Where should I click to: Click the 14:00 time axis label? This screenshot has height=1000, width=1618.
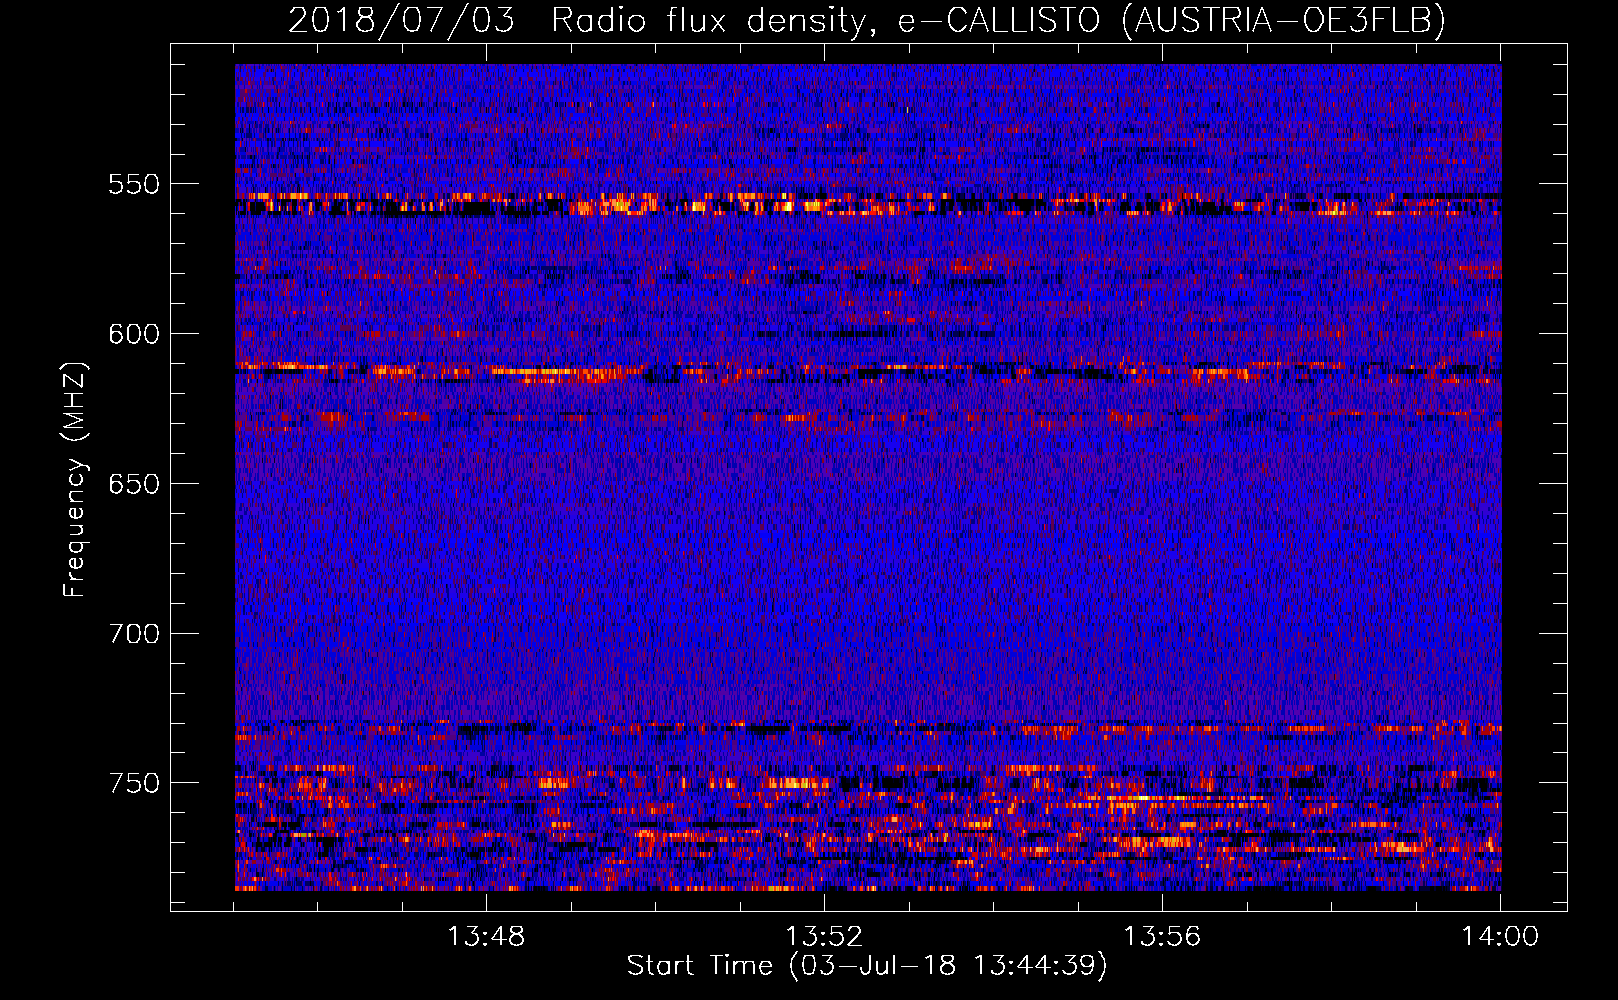tap(1500, 937)
